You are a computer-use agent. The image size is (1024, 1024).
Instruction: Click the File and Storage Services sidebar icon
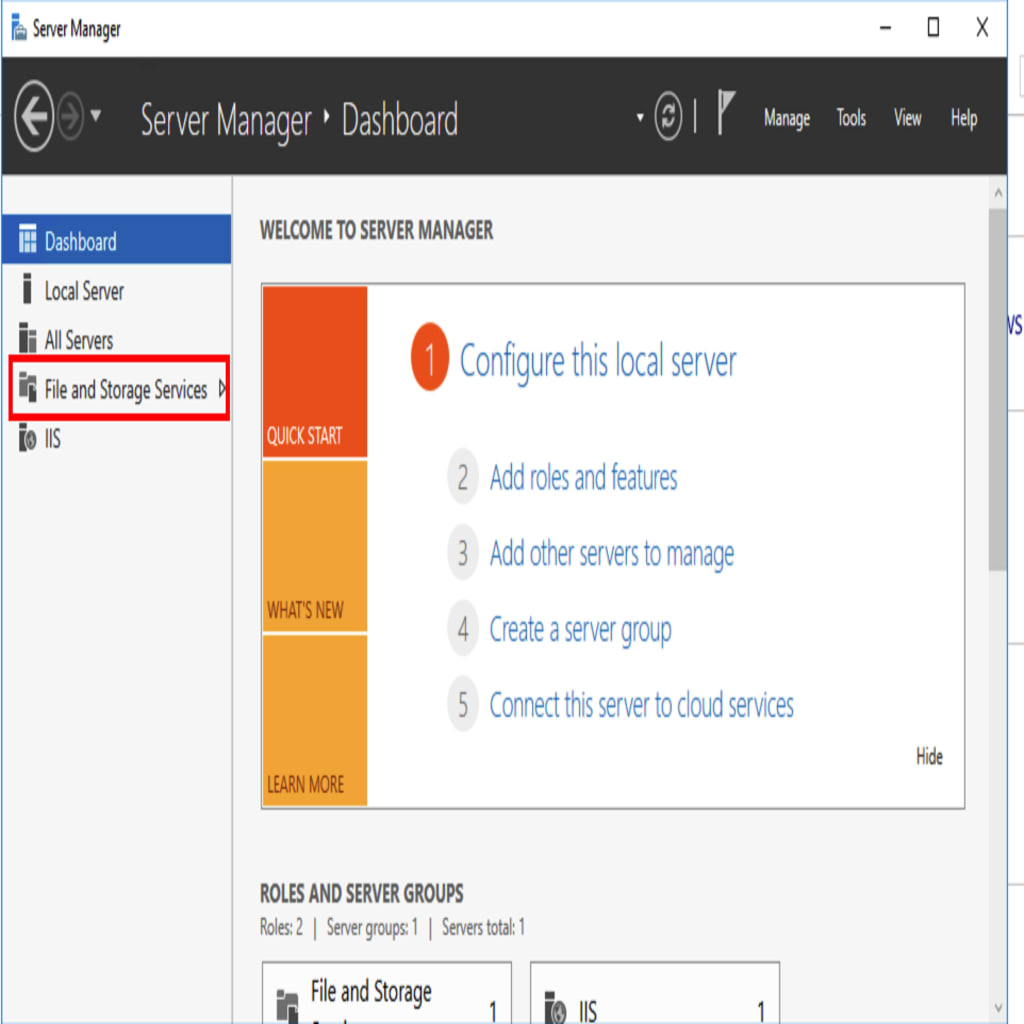point(27,387)
